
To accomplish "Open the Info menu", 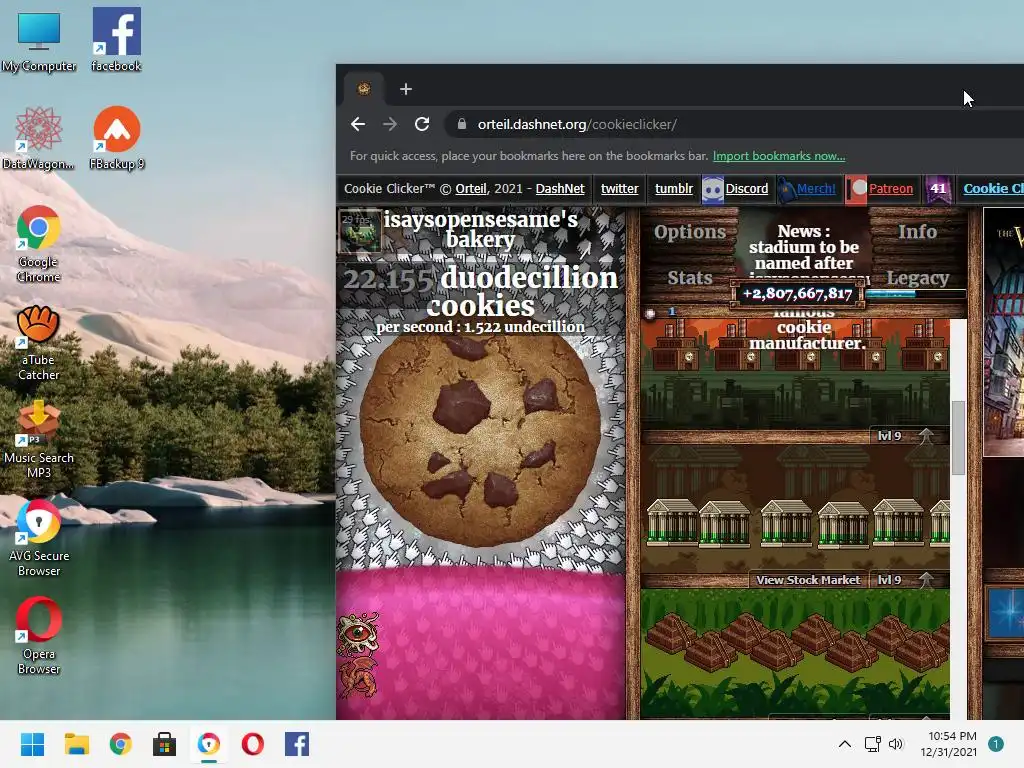I will click(917, 232).
